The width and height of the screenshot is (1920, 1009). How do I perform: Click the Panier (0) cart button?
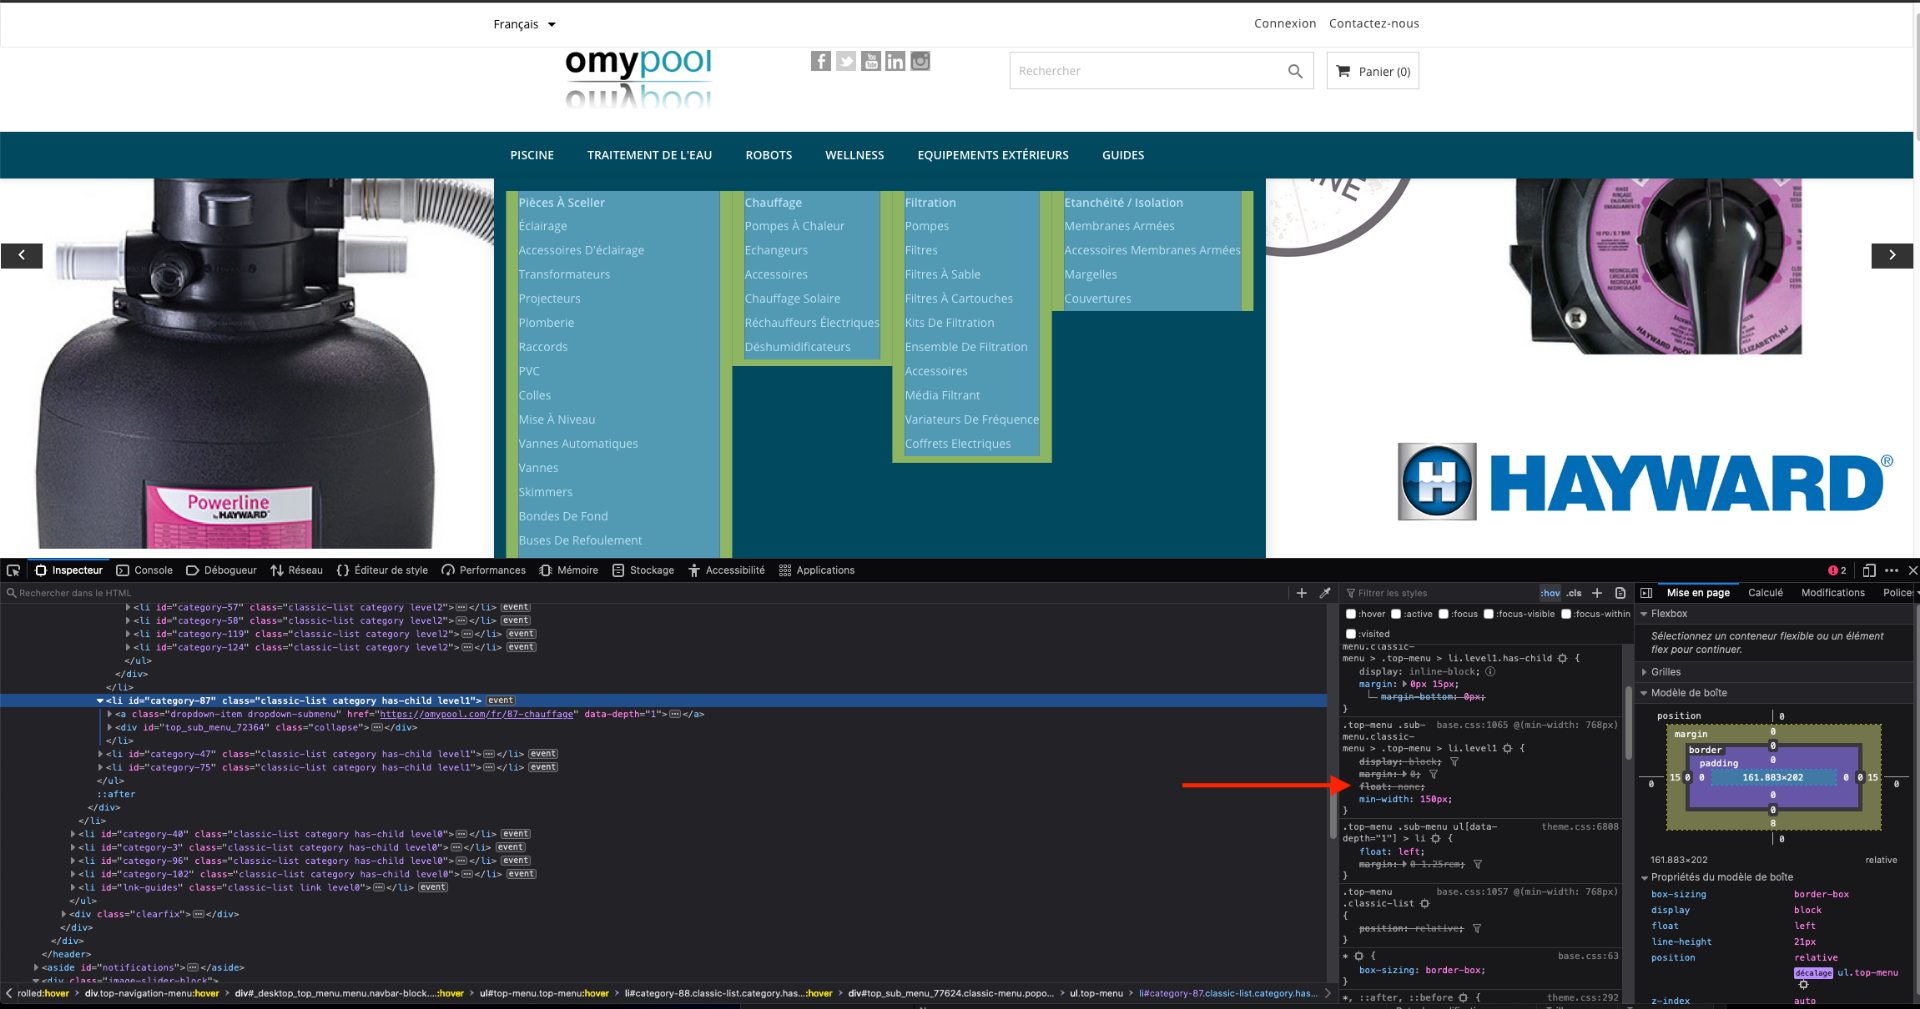pos(1373,71)
